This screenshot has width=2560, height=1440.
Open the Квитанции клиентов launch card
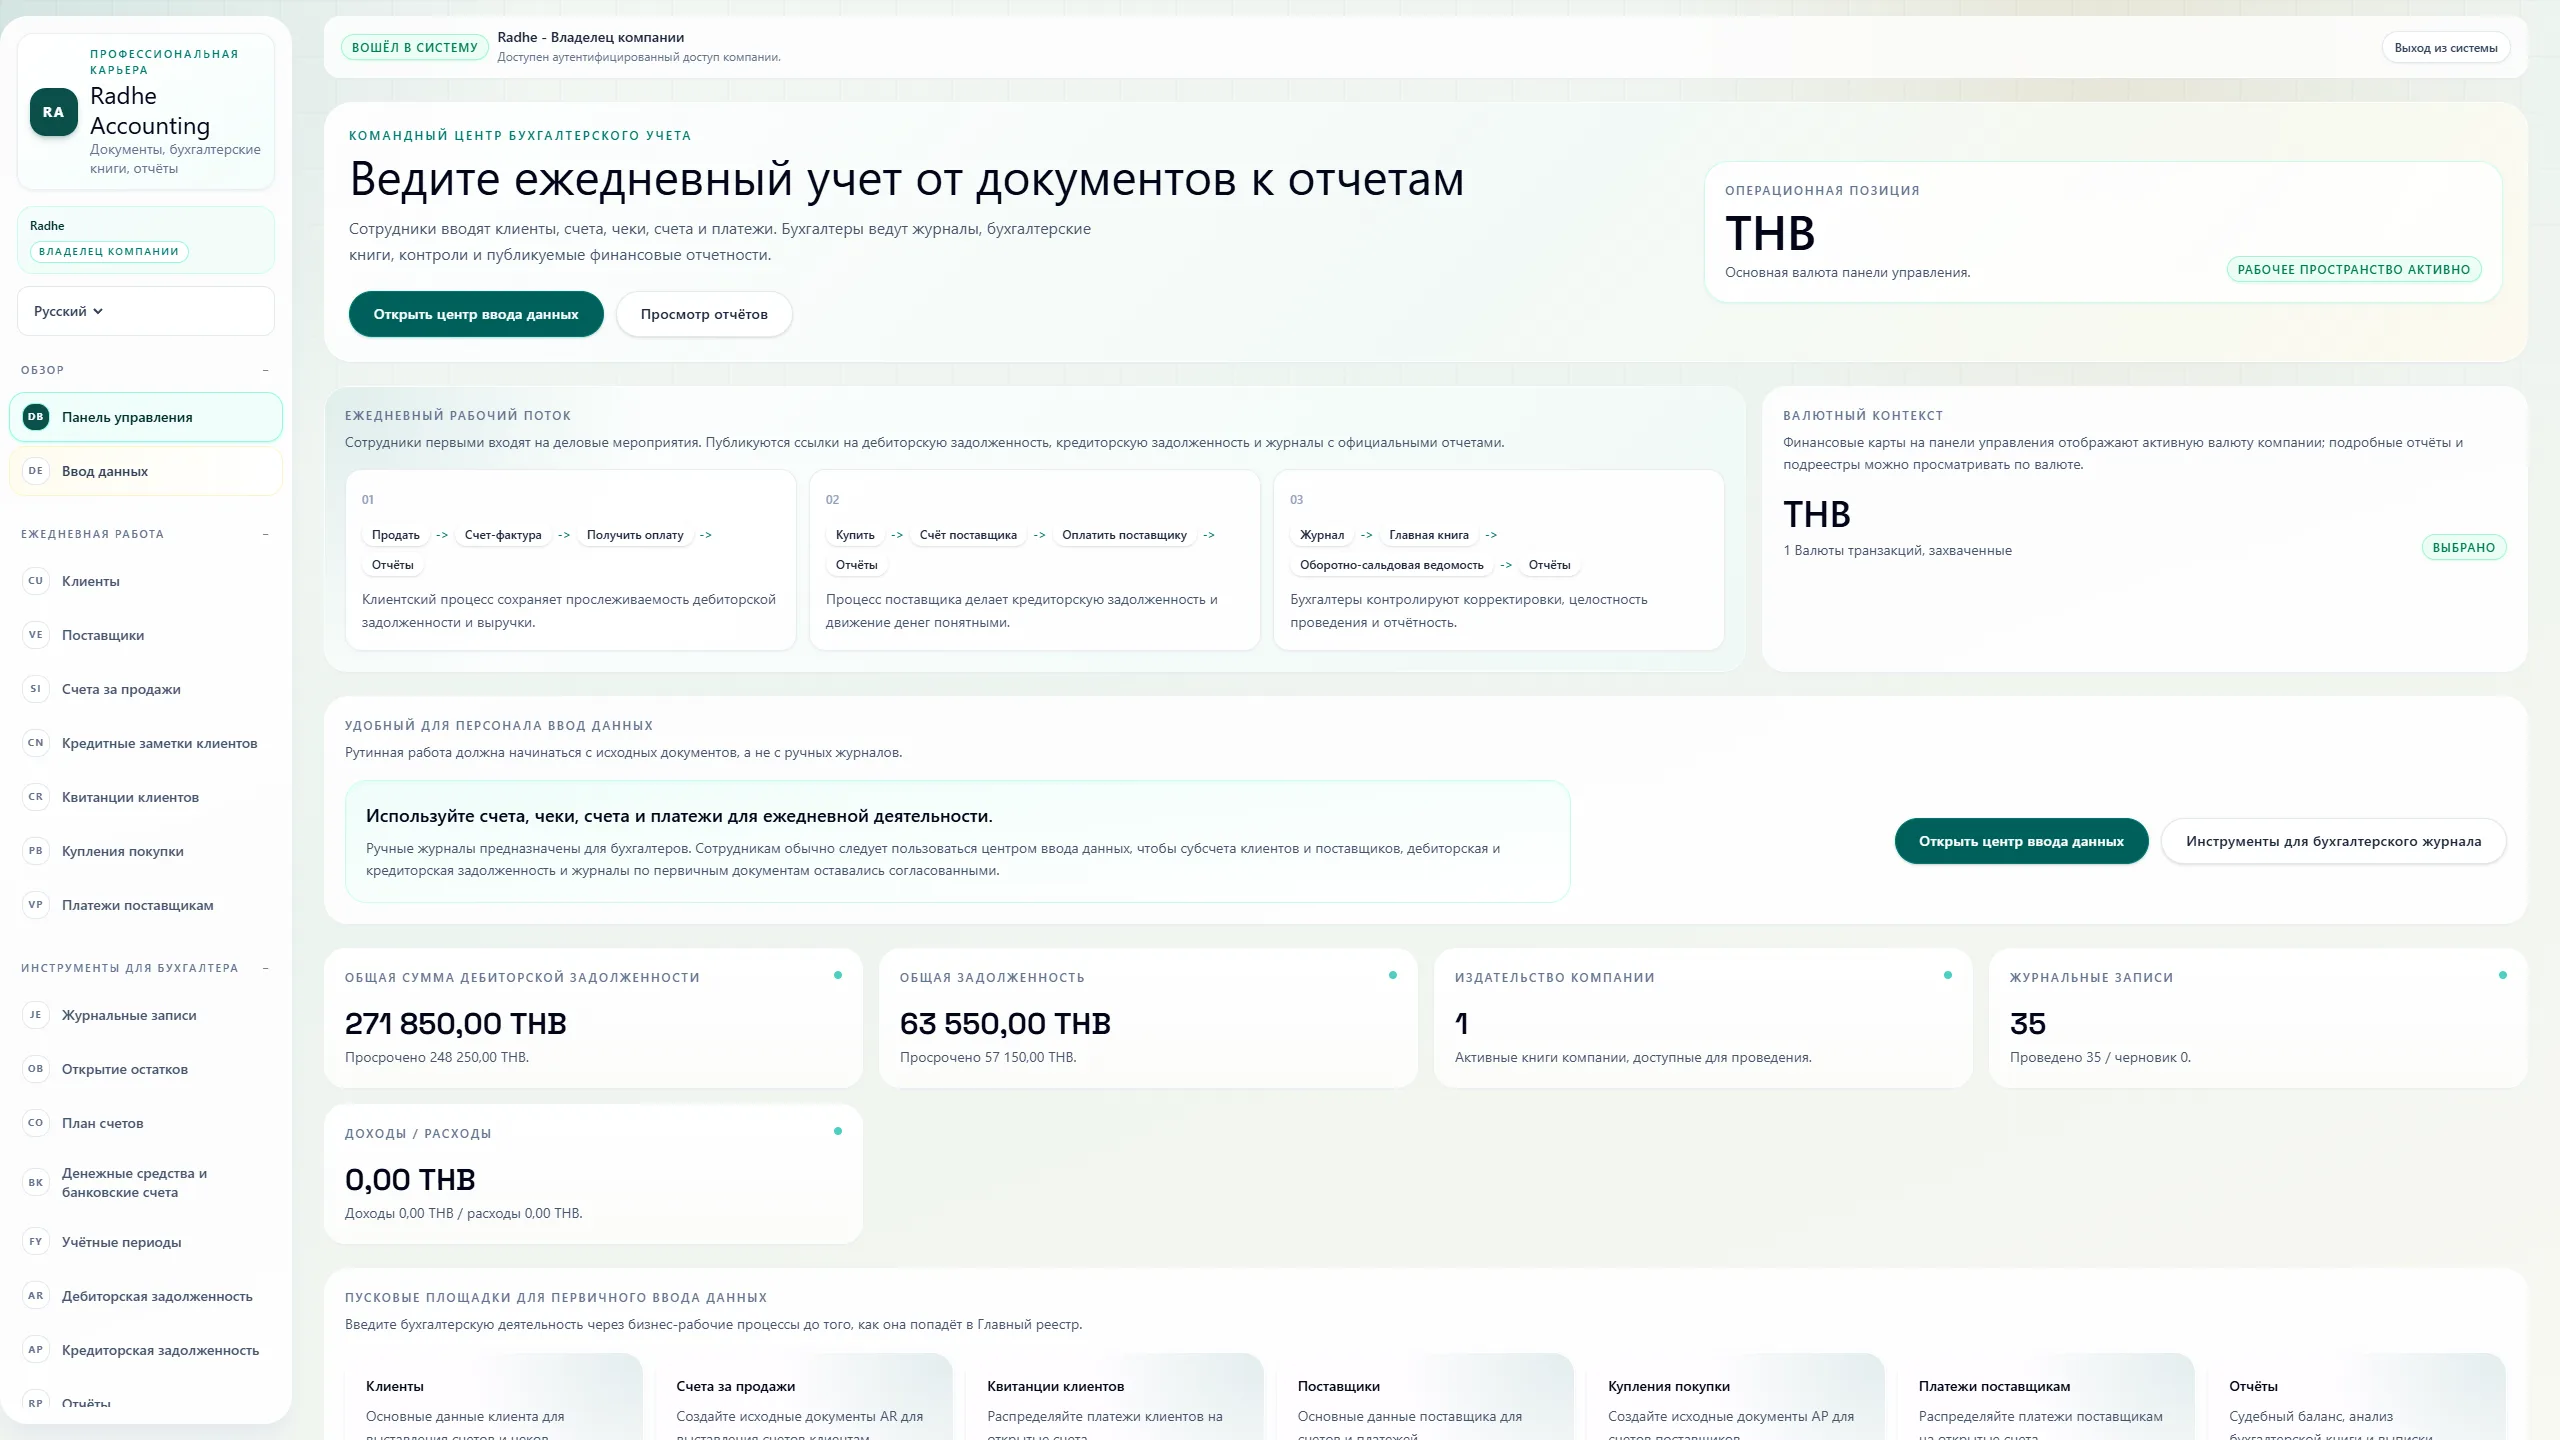click(1114, 1397)
